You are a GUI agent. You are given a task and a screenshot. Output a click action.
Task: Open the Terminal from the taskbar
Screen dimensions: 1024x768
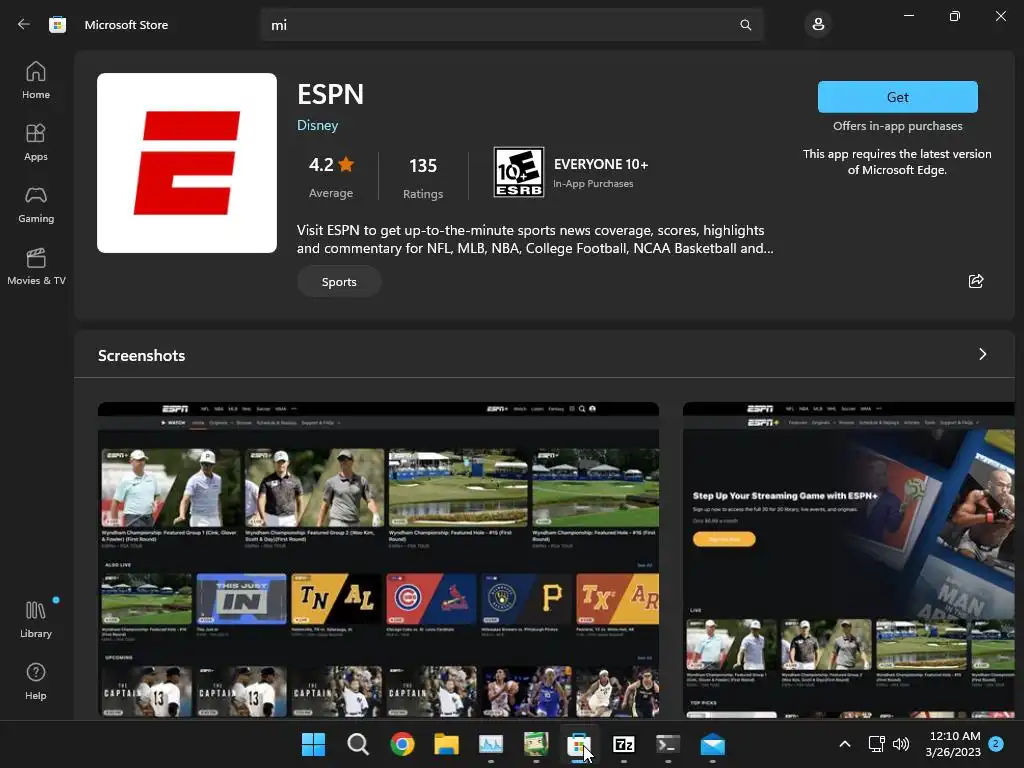point(668,744)
